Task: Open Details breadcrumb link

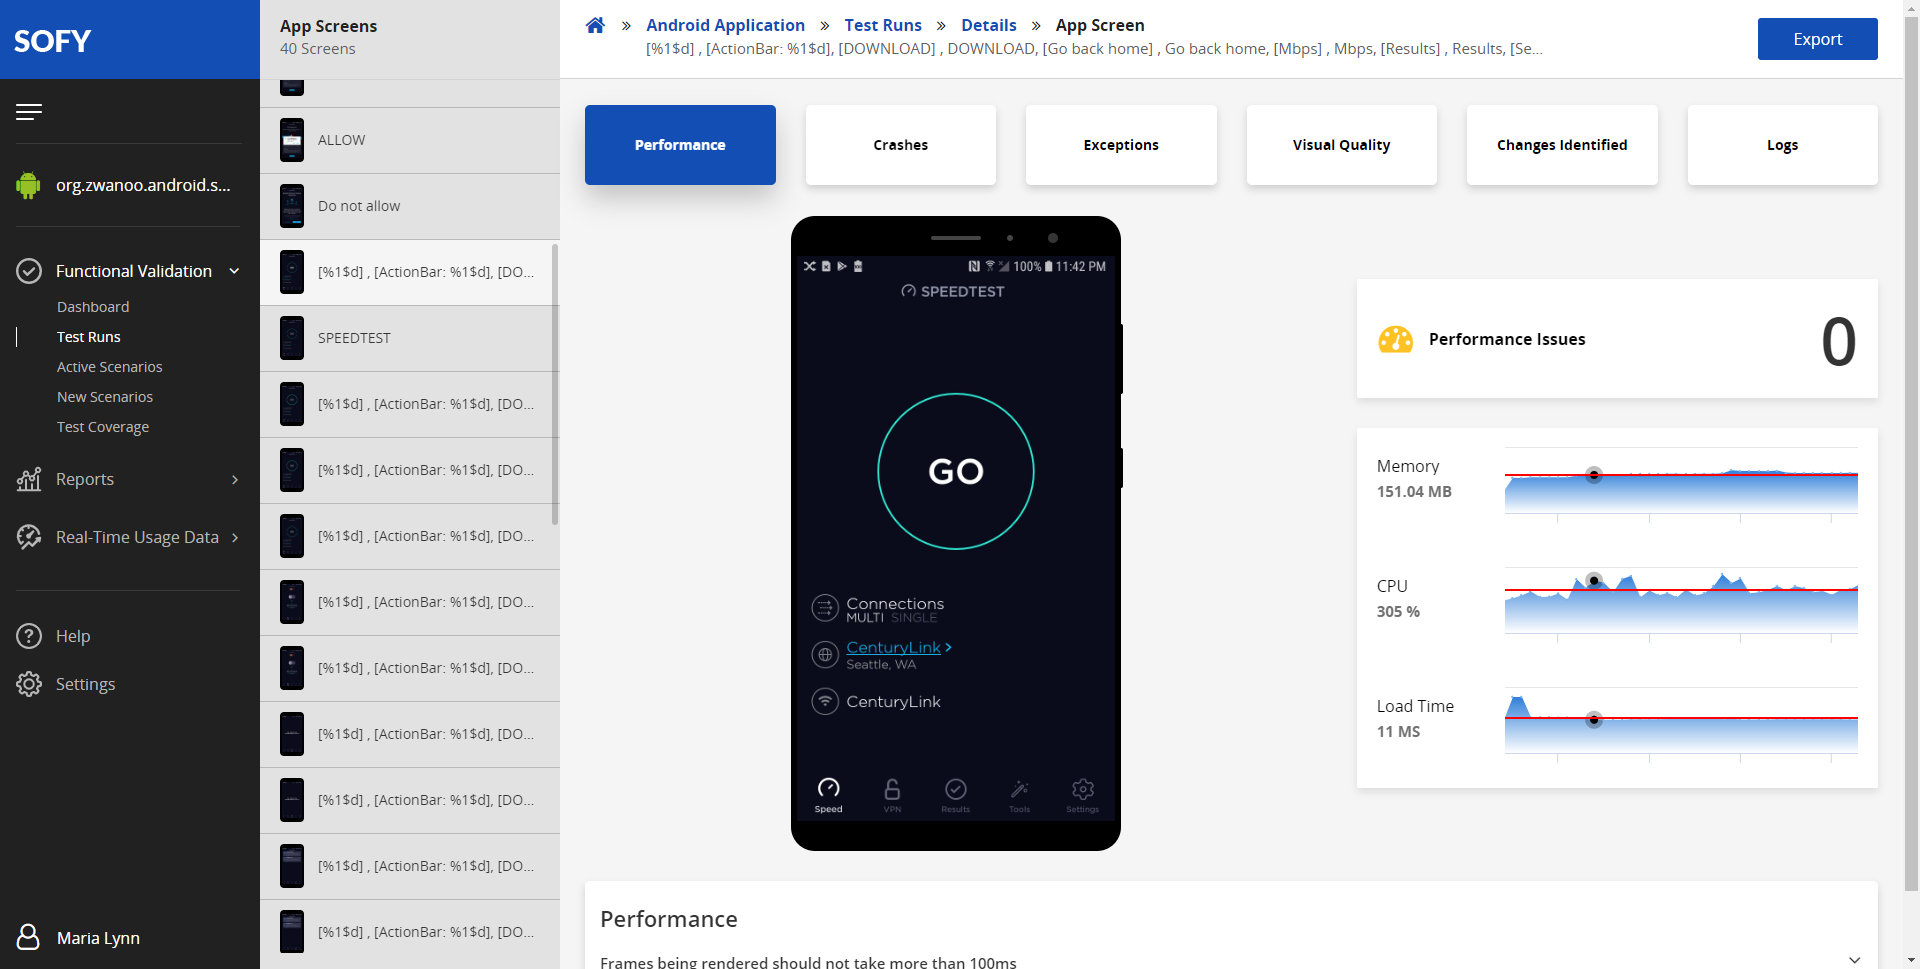Action: click(x=988, y=25)
